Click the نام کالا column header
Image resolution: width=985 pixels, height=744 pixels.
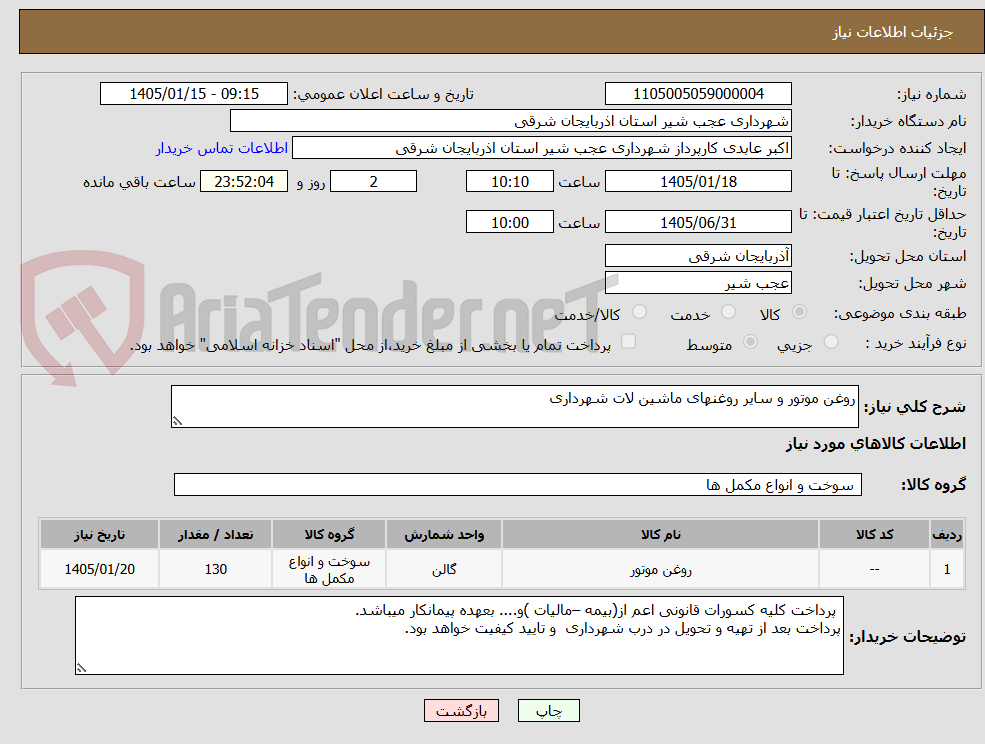click(660, 534)
